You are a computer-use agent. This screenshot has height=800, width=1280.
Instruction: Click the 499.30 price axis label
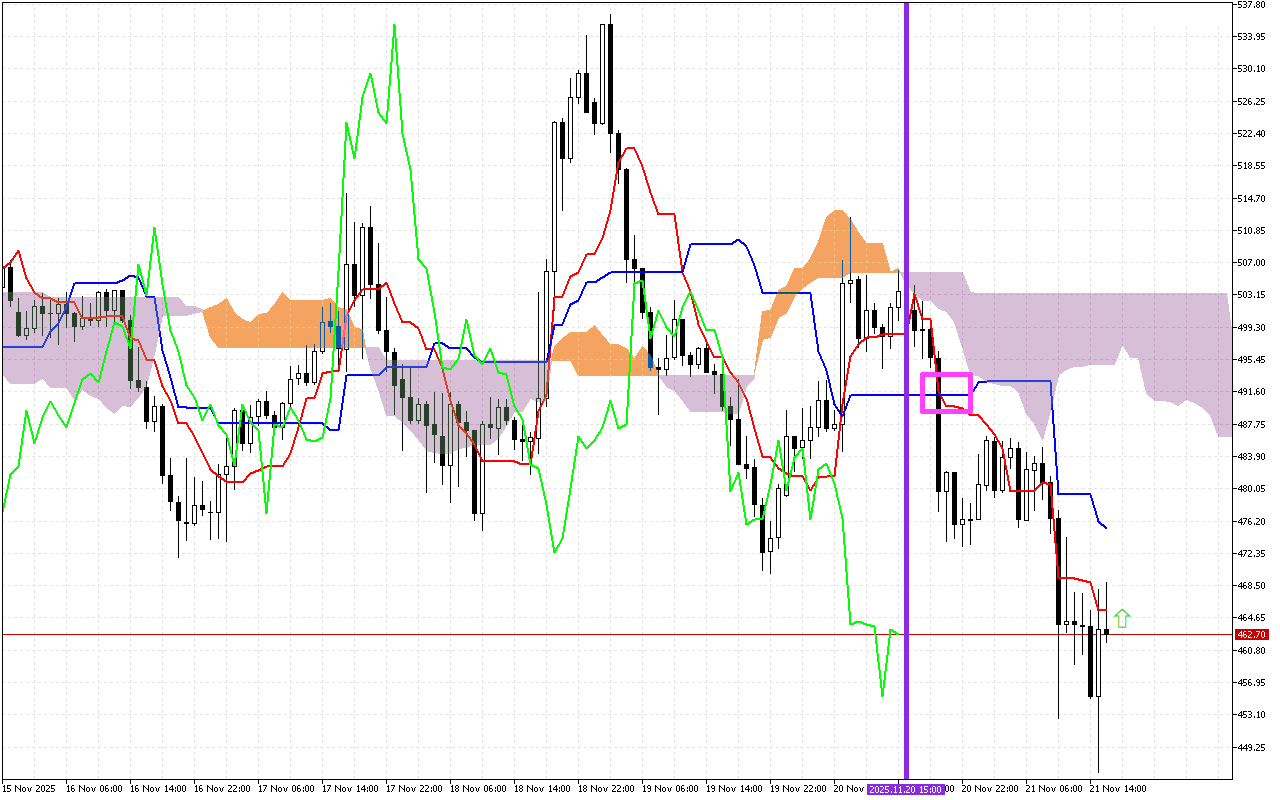point(1251,327)
